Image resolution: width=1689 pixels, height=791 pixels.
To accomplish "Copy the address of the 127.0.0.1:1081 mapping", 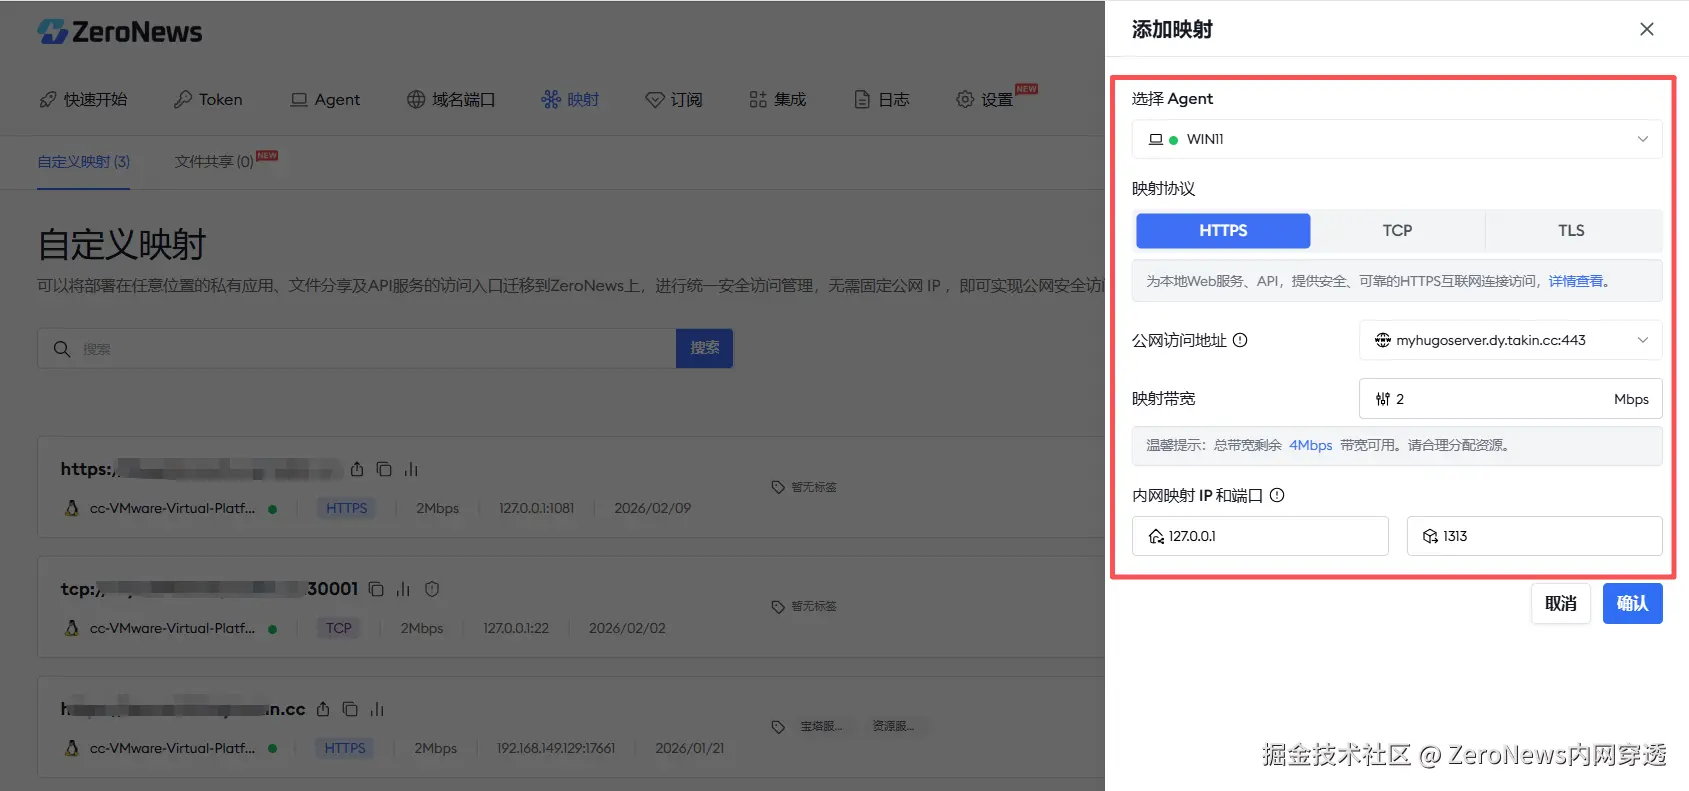I will point(384,469).
